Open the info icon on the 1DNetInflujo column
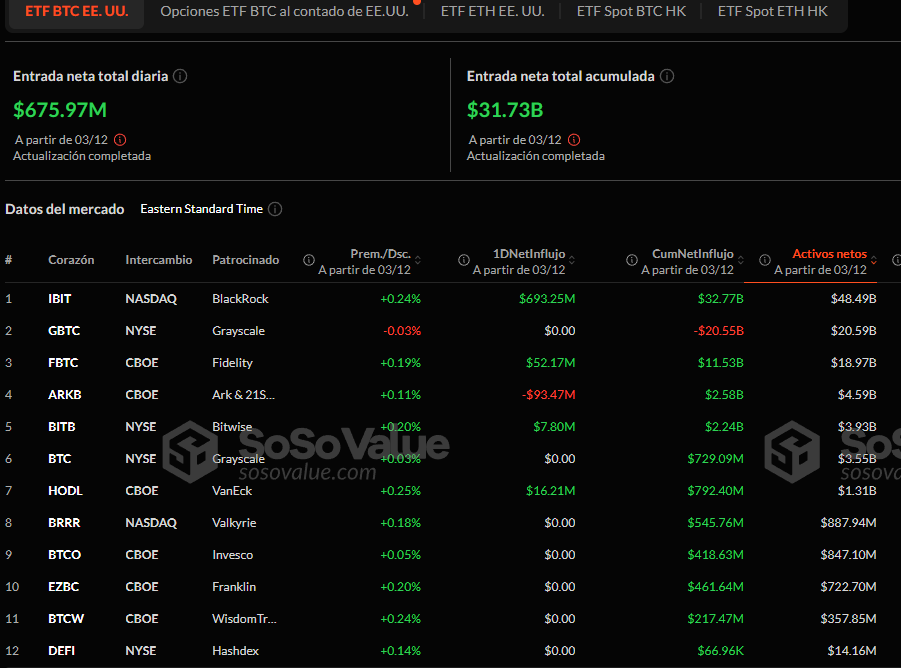This screenshot has height=668, width=901. point(463,259)
